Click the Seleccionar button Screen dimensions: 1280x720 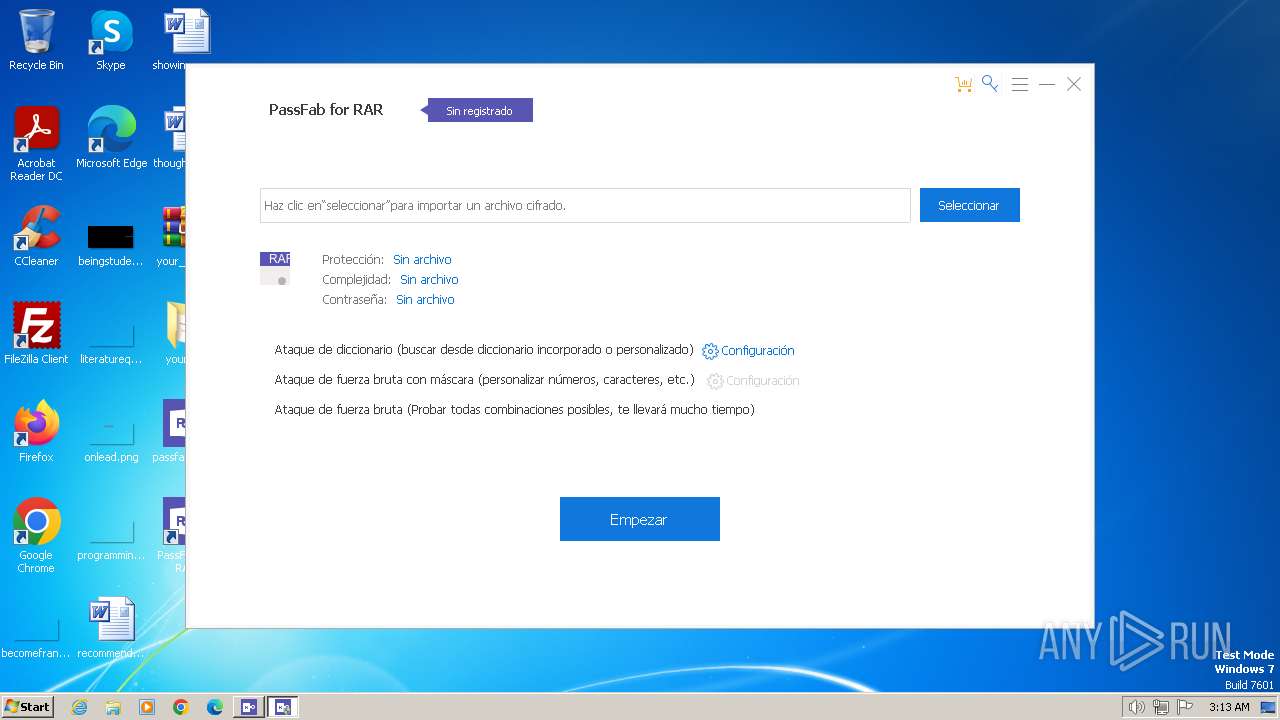[969, 205]
